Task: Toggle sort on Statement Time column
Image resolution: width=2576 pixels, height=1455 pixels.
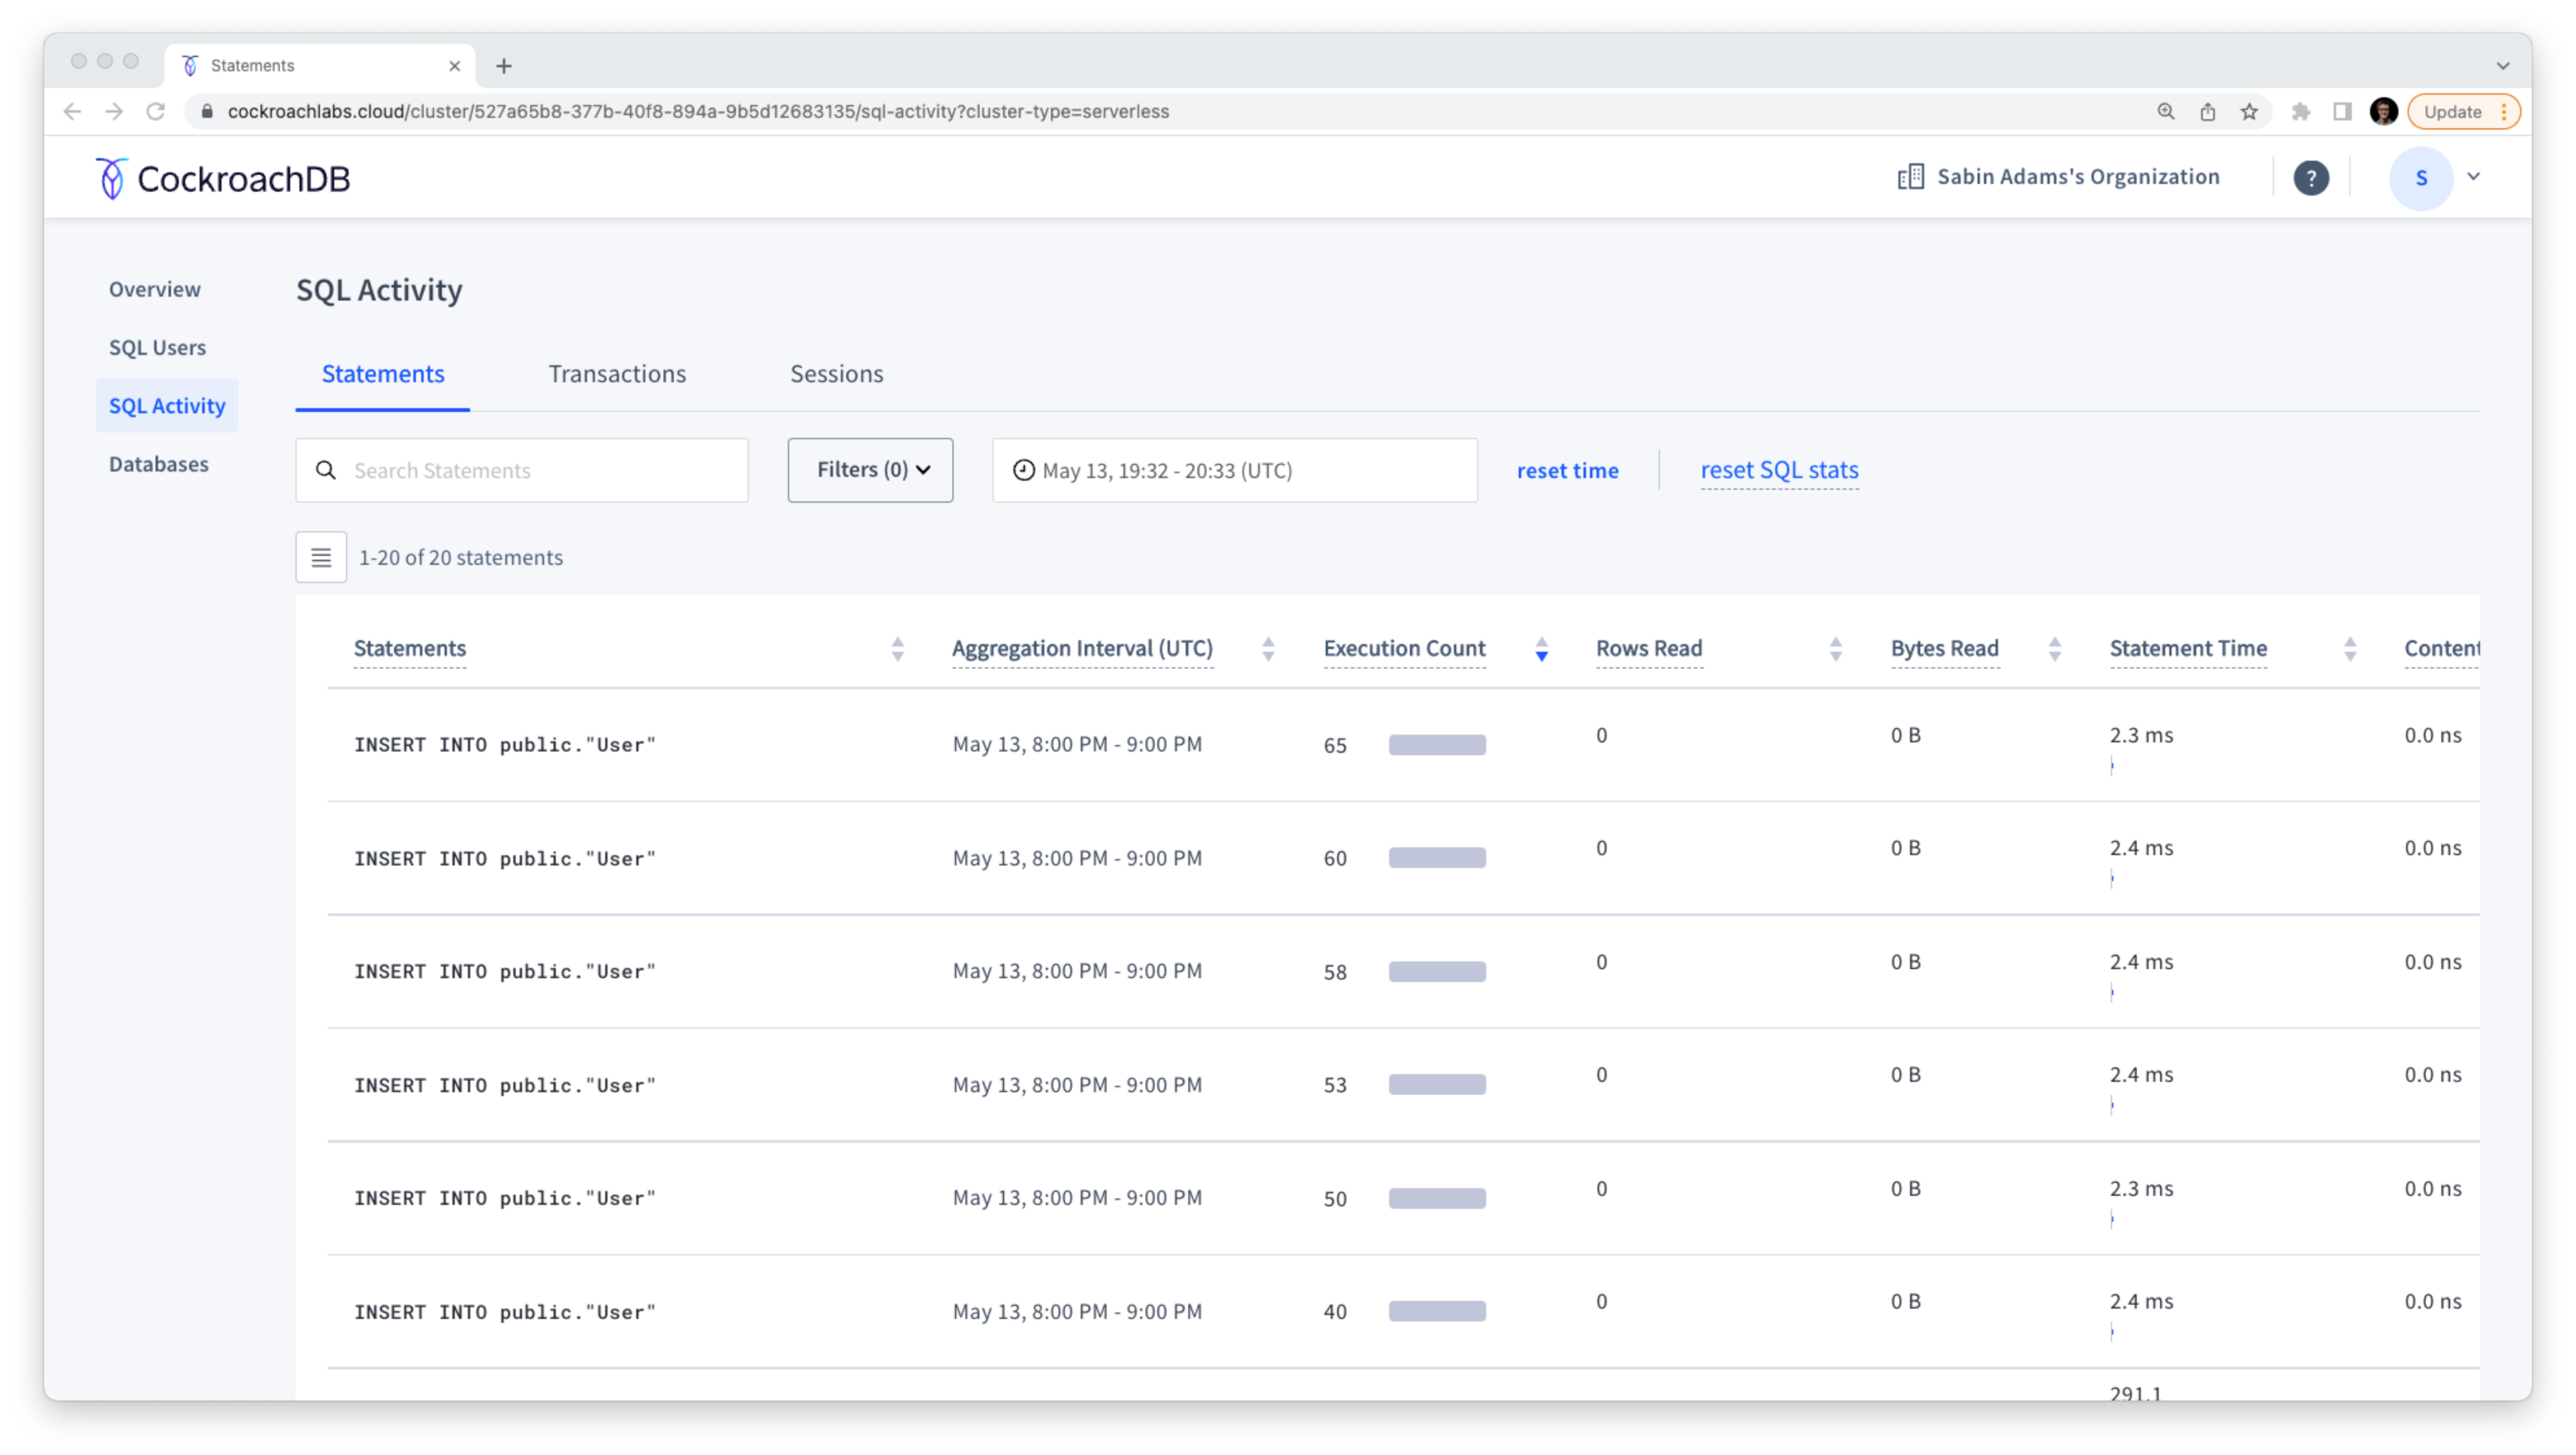Action: pos(2350,649)
